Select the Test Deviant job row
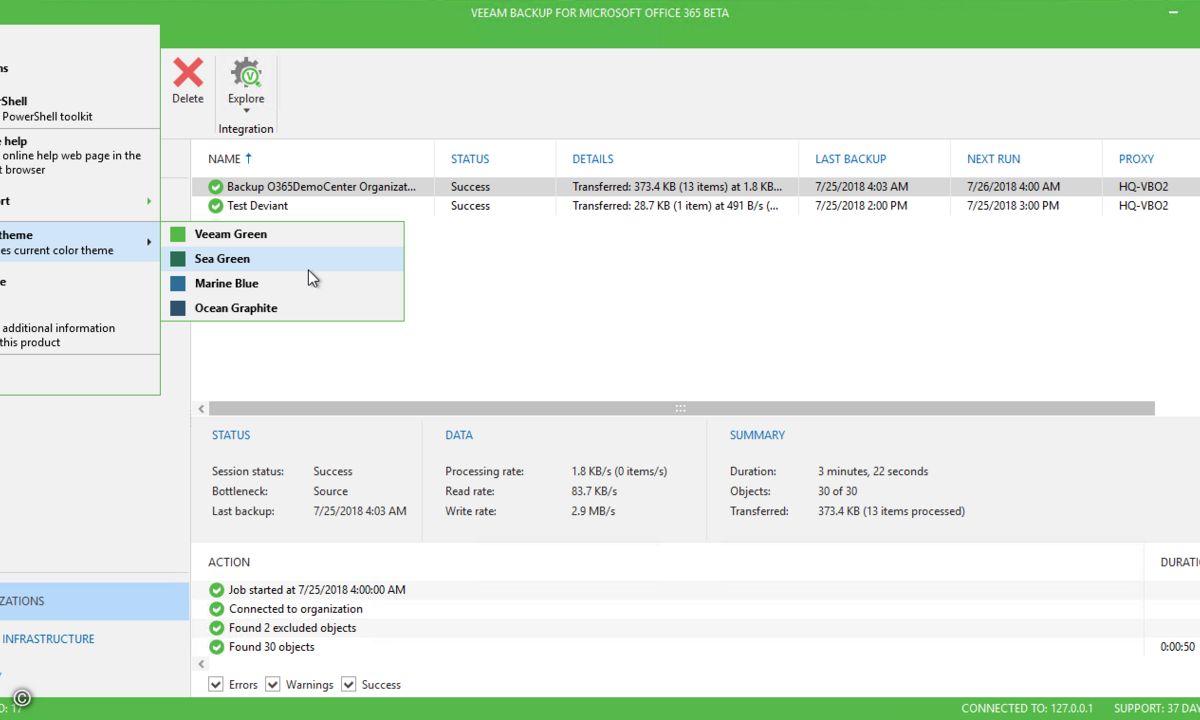This screenshot has height=720, width=1200. [x=696, y=206]
